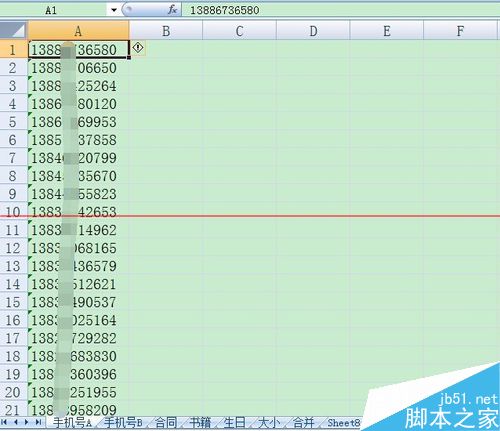Select row 16 header
Viewport: 500px width, 431px height.
[x=13, y=320]
